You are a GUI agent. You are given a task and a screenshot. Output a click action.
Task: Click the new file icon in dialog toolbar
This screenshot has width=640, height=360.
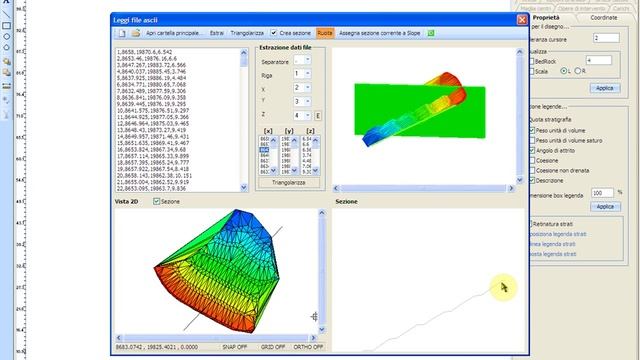[x=122, y=33]
